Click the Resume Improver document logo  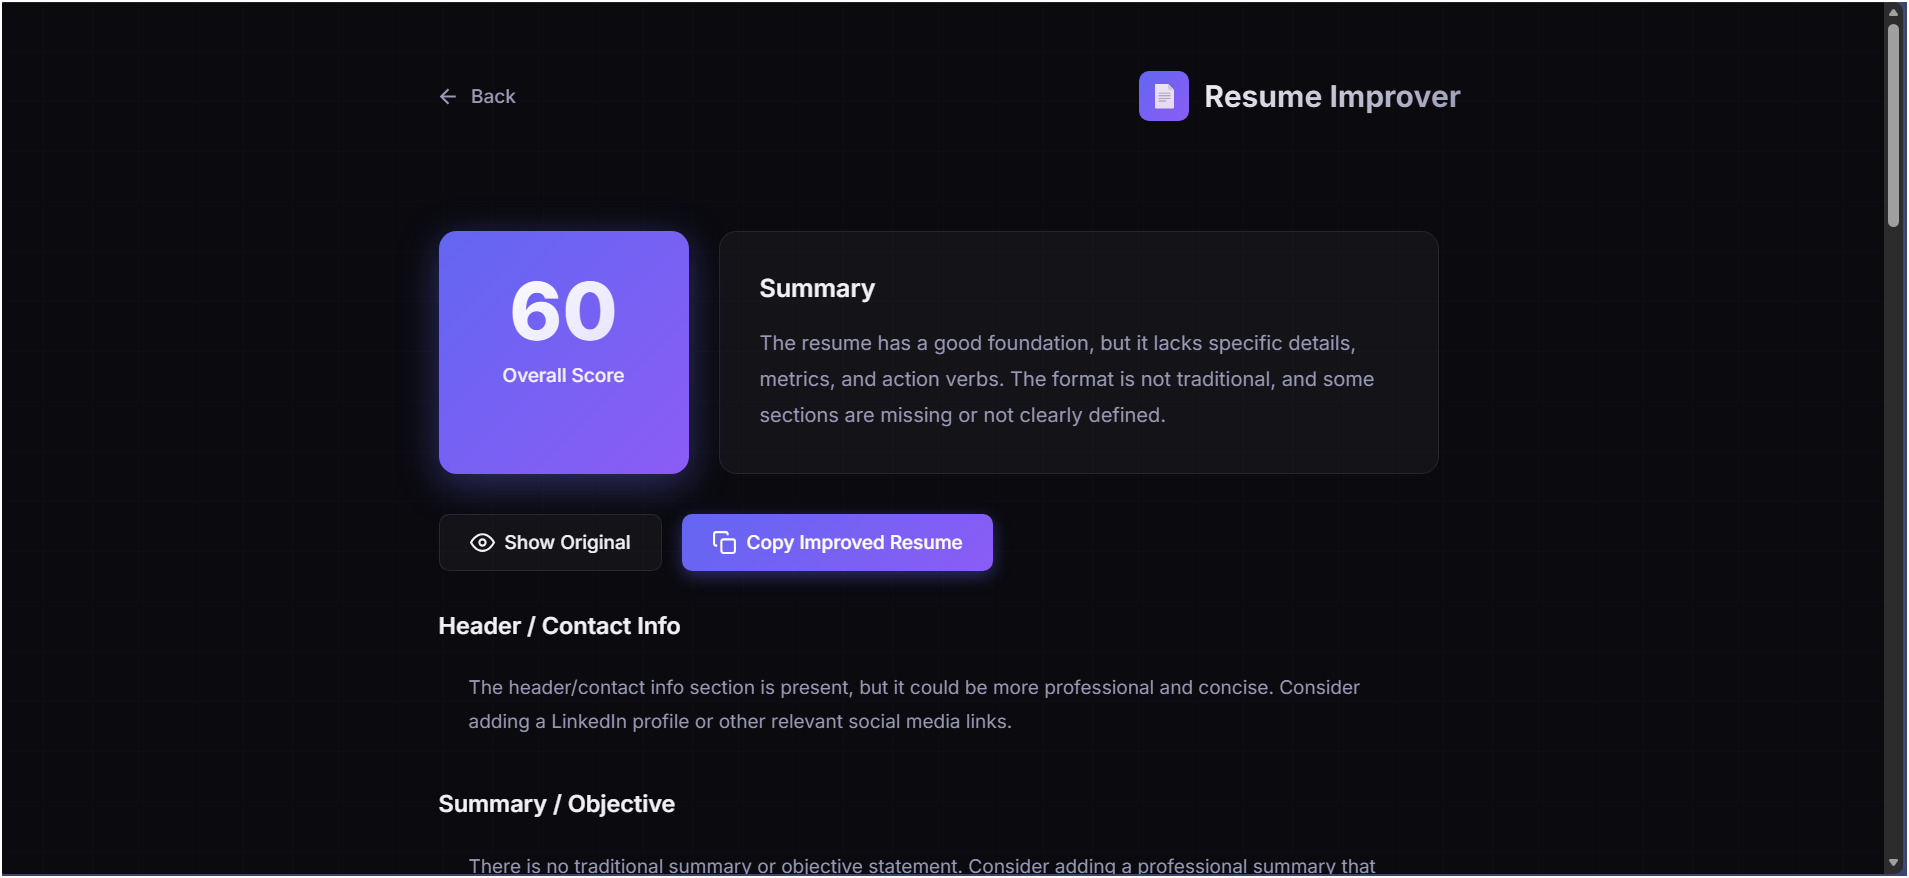[1163, 96]
